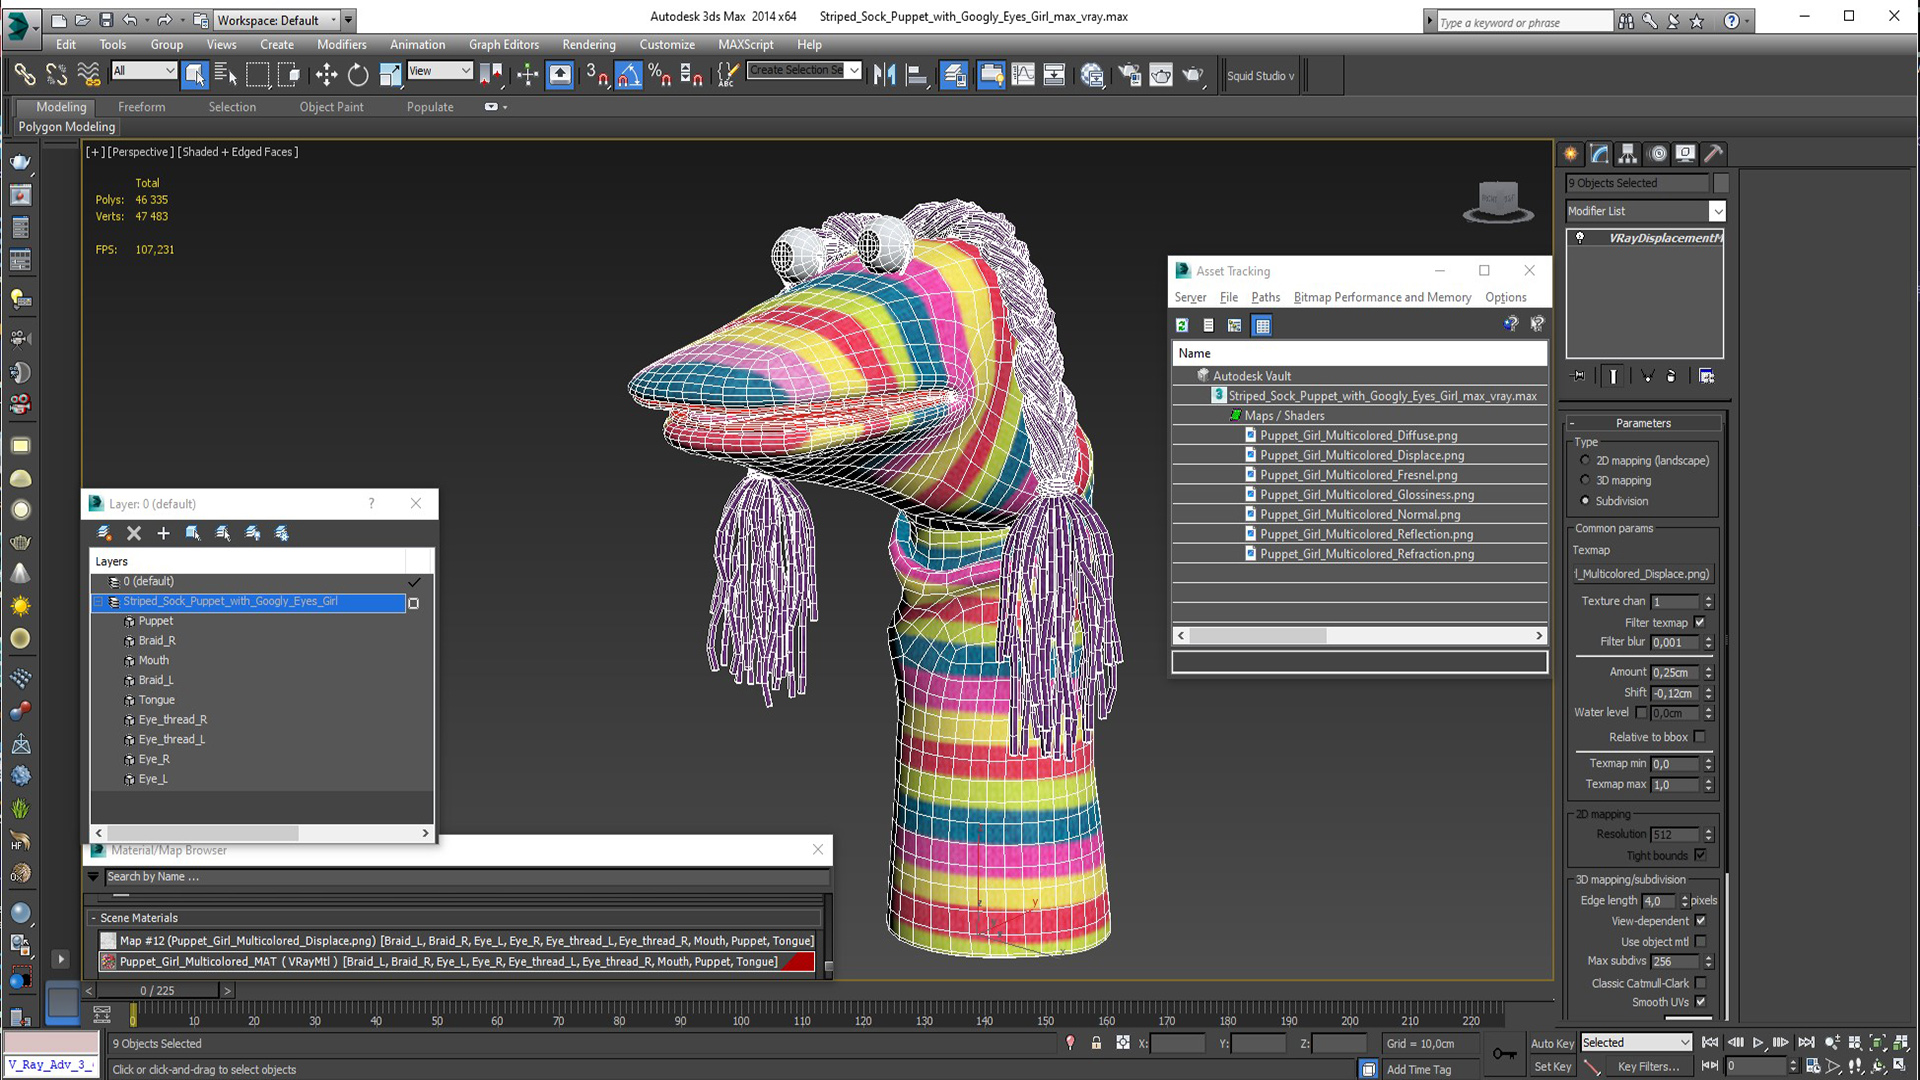The width and height of the screenshot is (1920, 1080).
Task: Open the Rendering menu
Action: [588, 45]
